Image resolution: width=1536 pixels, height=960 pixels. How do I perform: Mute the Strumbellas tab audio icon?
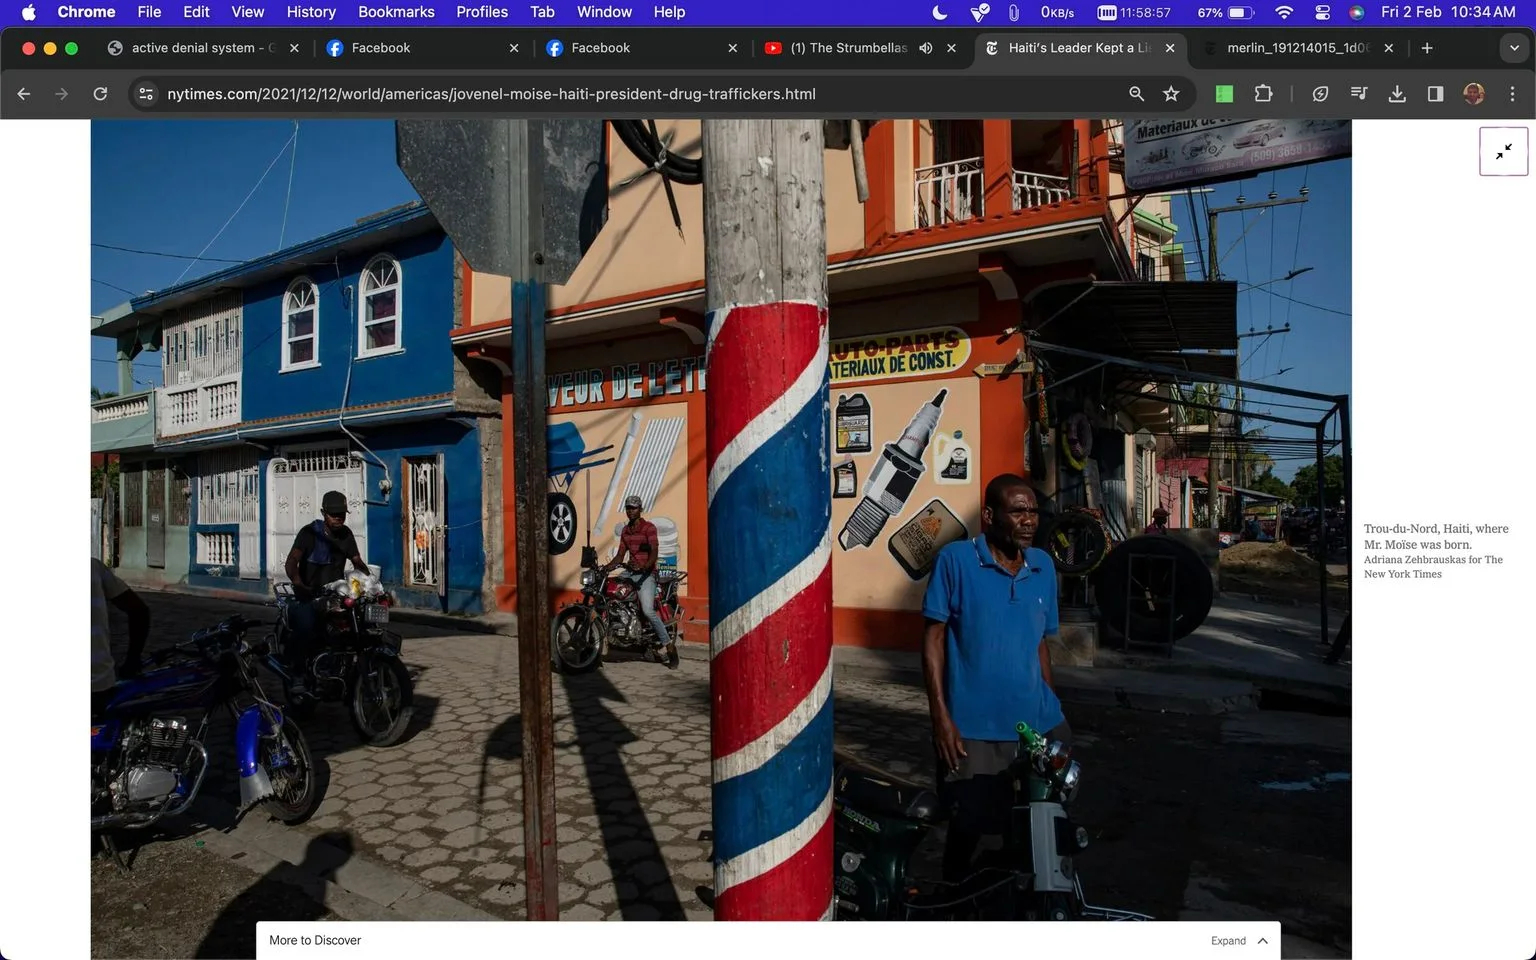[926, 48]
